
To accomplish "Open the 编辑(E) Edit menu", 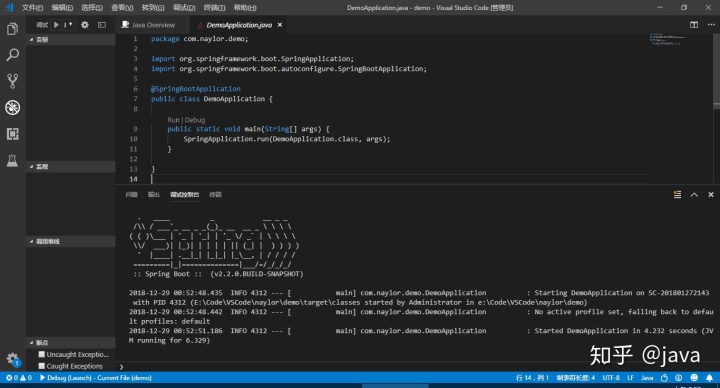I will (x=62, y=7).
